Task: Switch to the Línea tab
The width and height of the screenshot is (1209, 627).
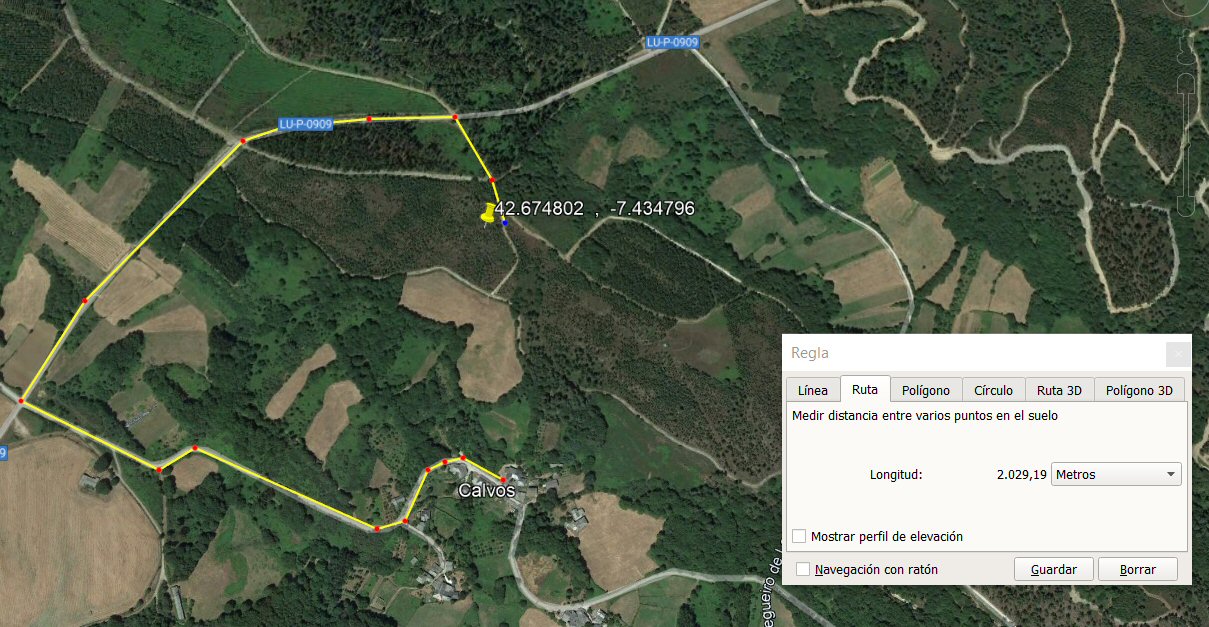Action: click(x=813, y=390)
